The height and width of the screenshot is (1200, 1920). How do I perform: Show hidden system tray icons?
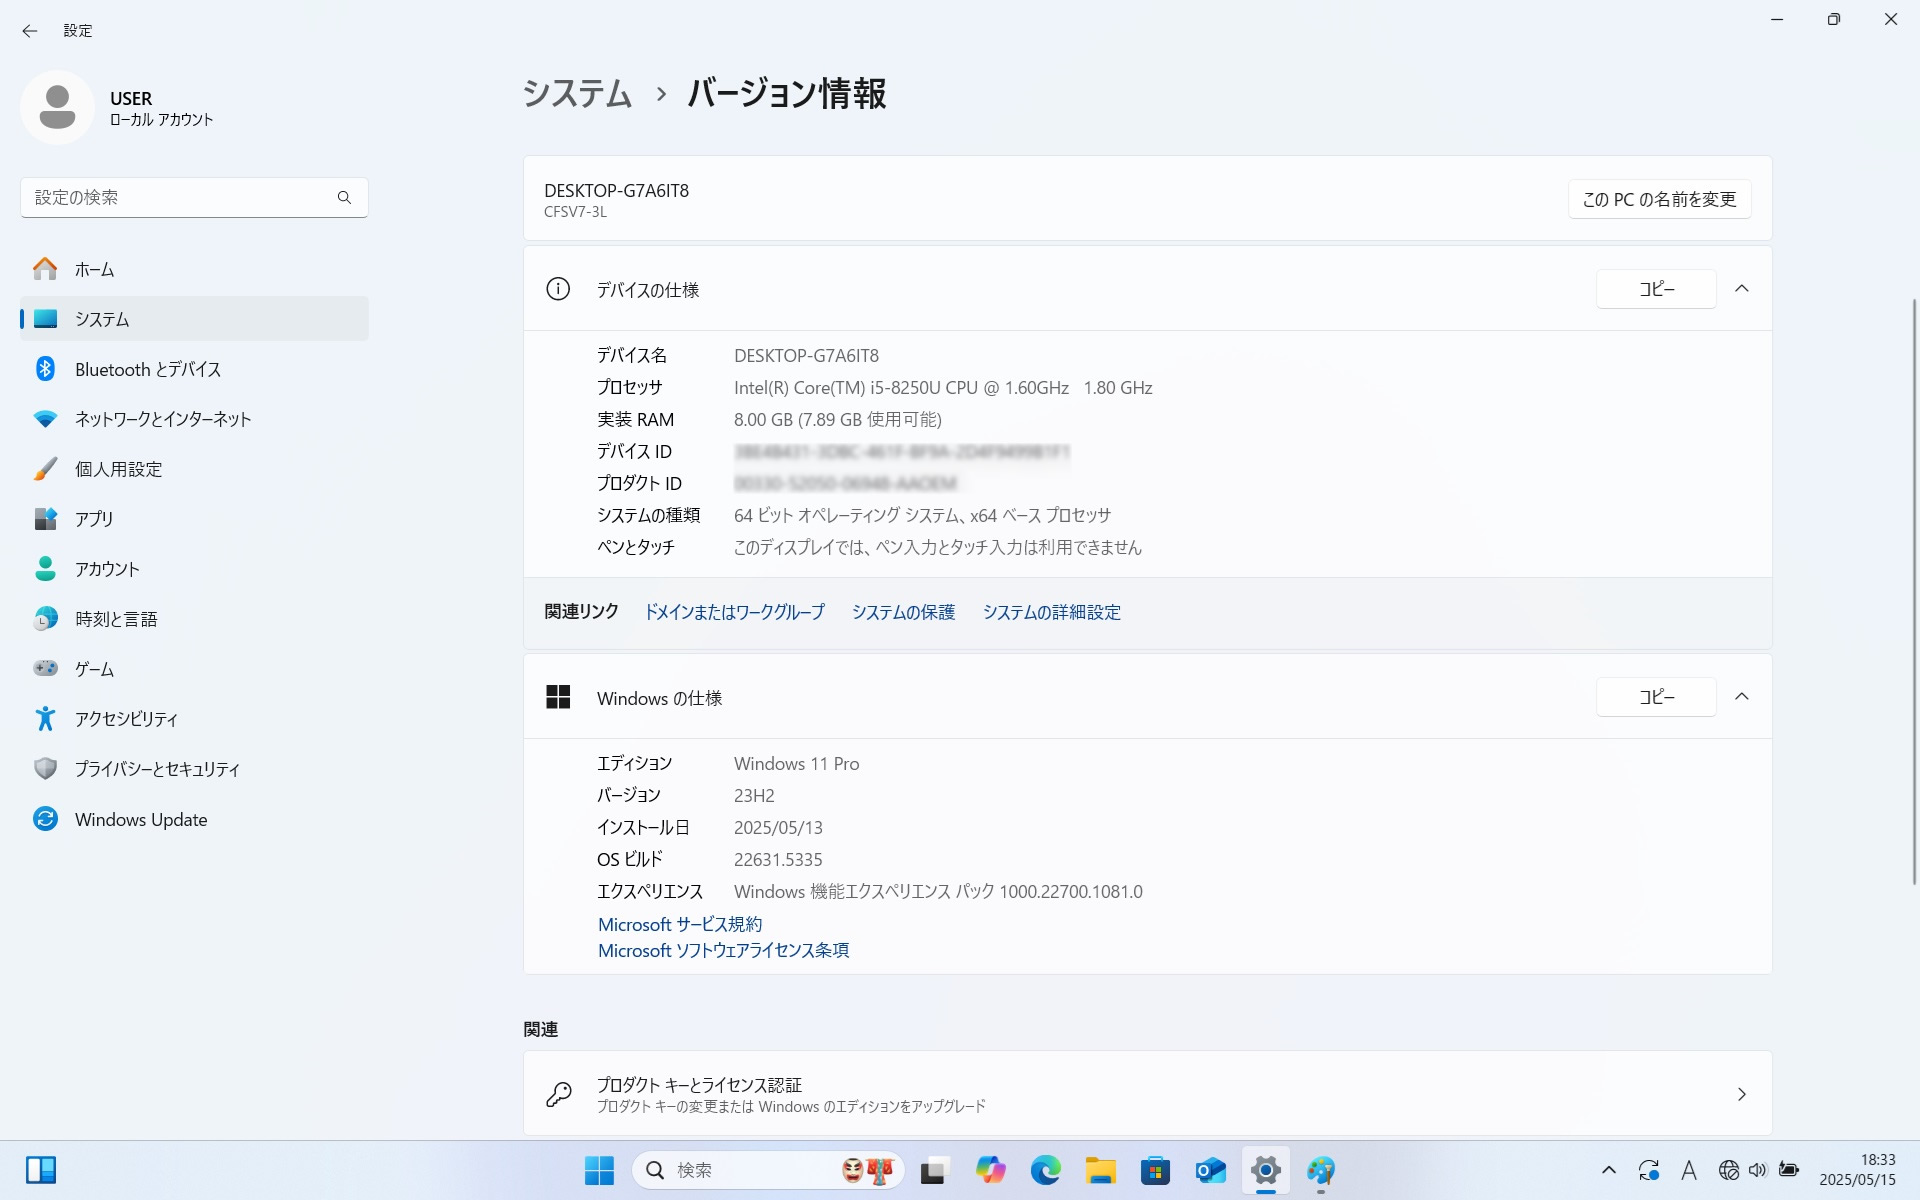[x=1608, y=1170]
